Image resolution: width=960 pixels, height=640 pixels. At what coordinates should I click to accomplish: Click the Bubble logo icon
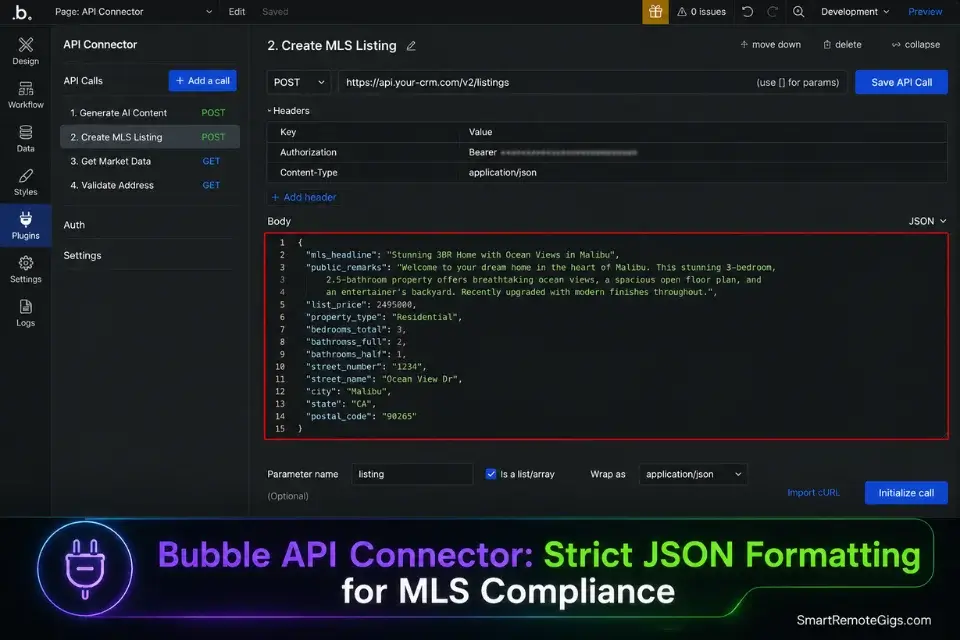pyautogui.click(x=22, y=12)
